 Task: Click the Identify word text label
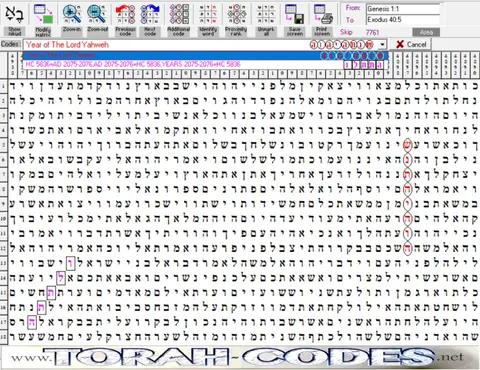pos(208,31)
